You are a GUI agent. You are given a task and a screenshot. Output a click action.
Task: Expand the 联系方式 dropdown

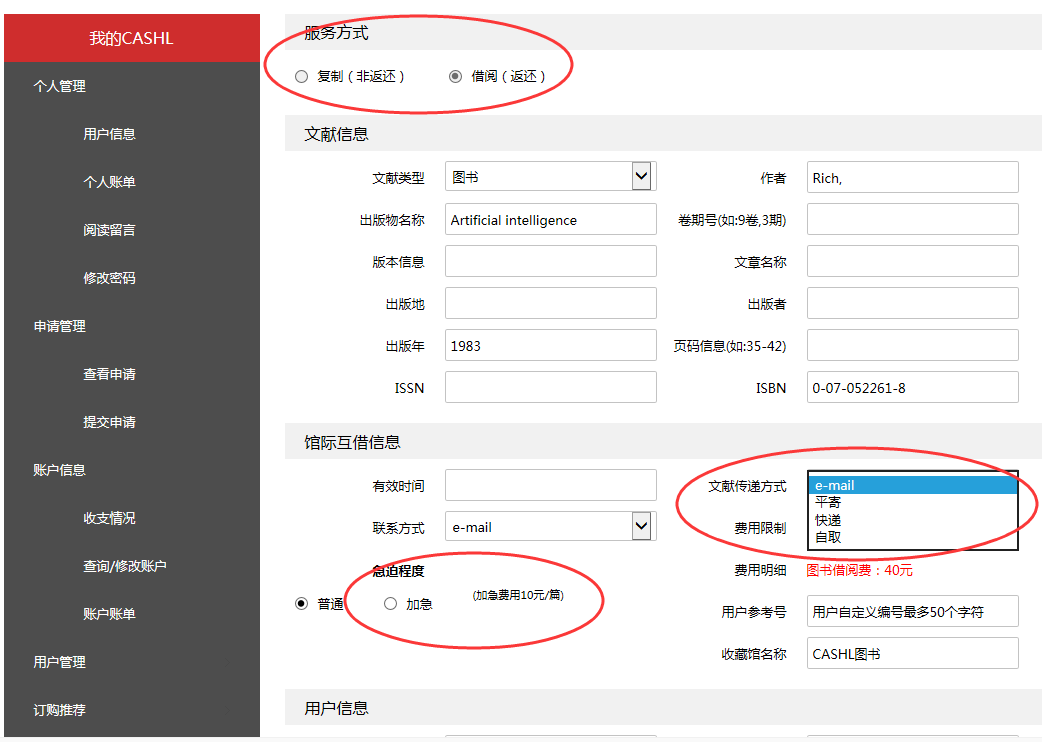pyautogui.click(x=642, y=527)
